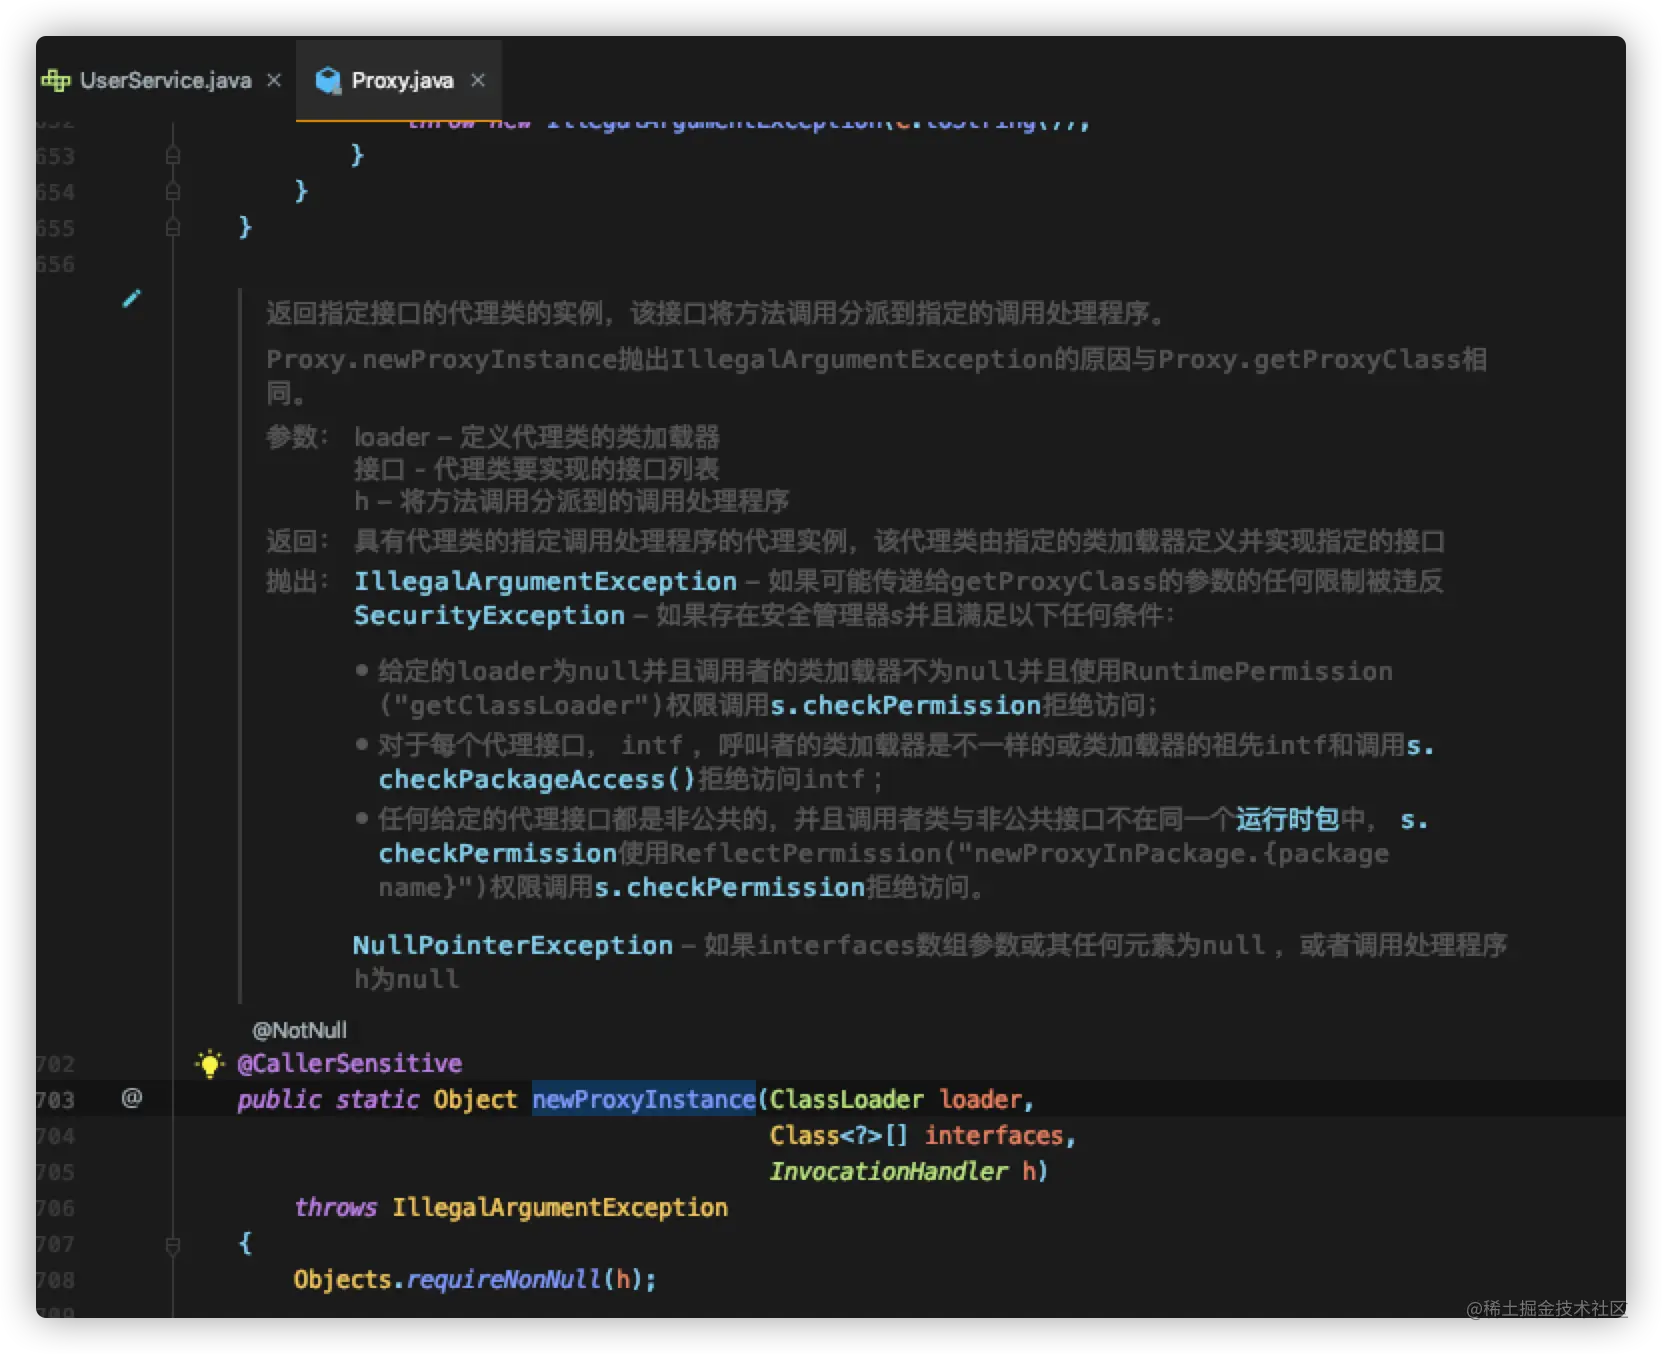Follow the checkPackageAccess() doc link

pyautogui.click(x=536, y=780)
